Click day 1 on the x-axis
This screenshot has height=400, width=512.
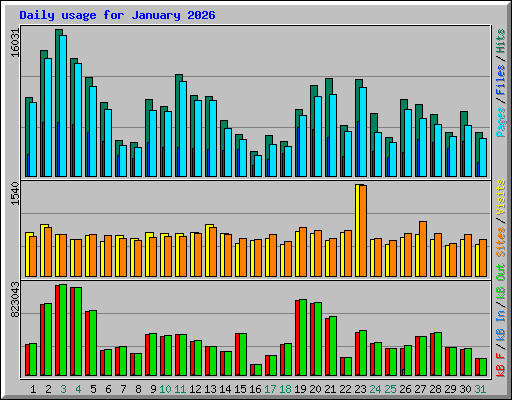[33, 389]
